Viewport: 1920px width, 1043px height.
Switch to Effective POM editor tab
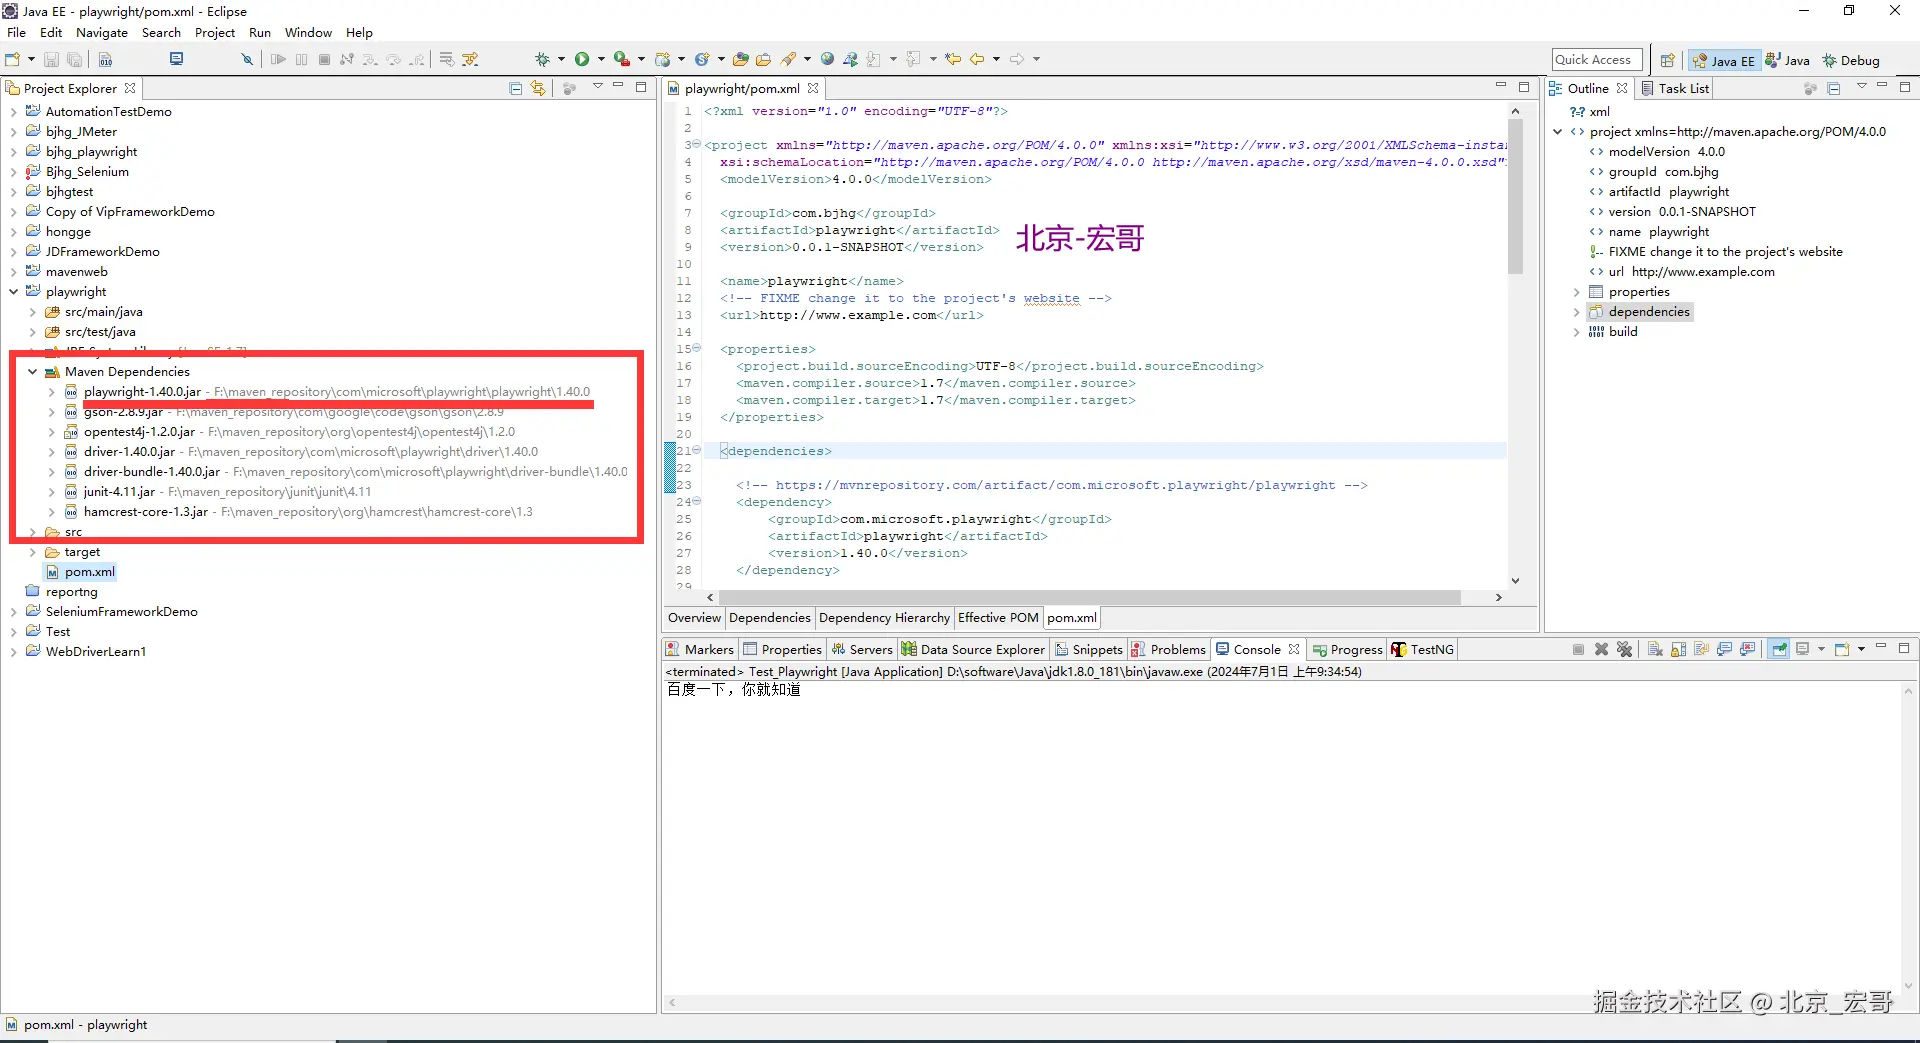click(x=998, y=618)
